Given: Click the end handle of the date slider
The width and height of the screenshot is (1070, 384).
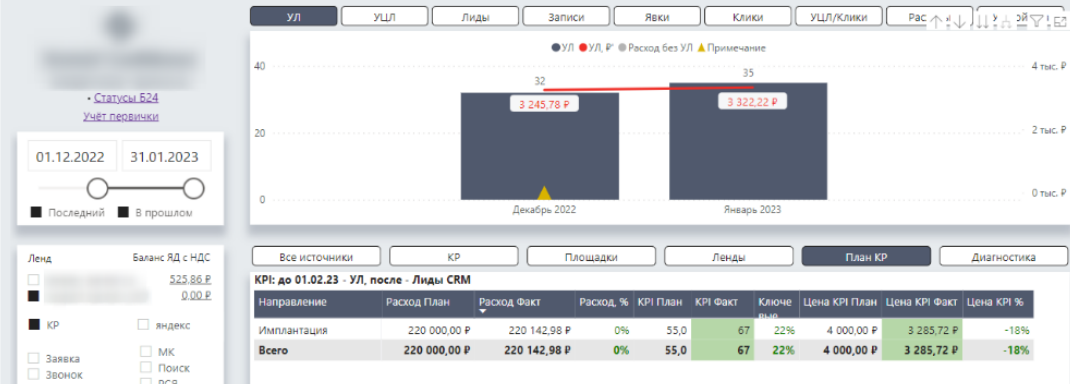Looking at the screenshot, I should coord(194,187).
